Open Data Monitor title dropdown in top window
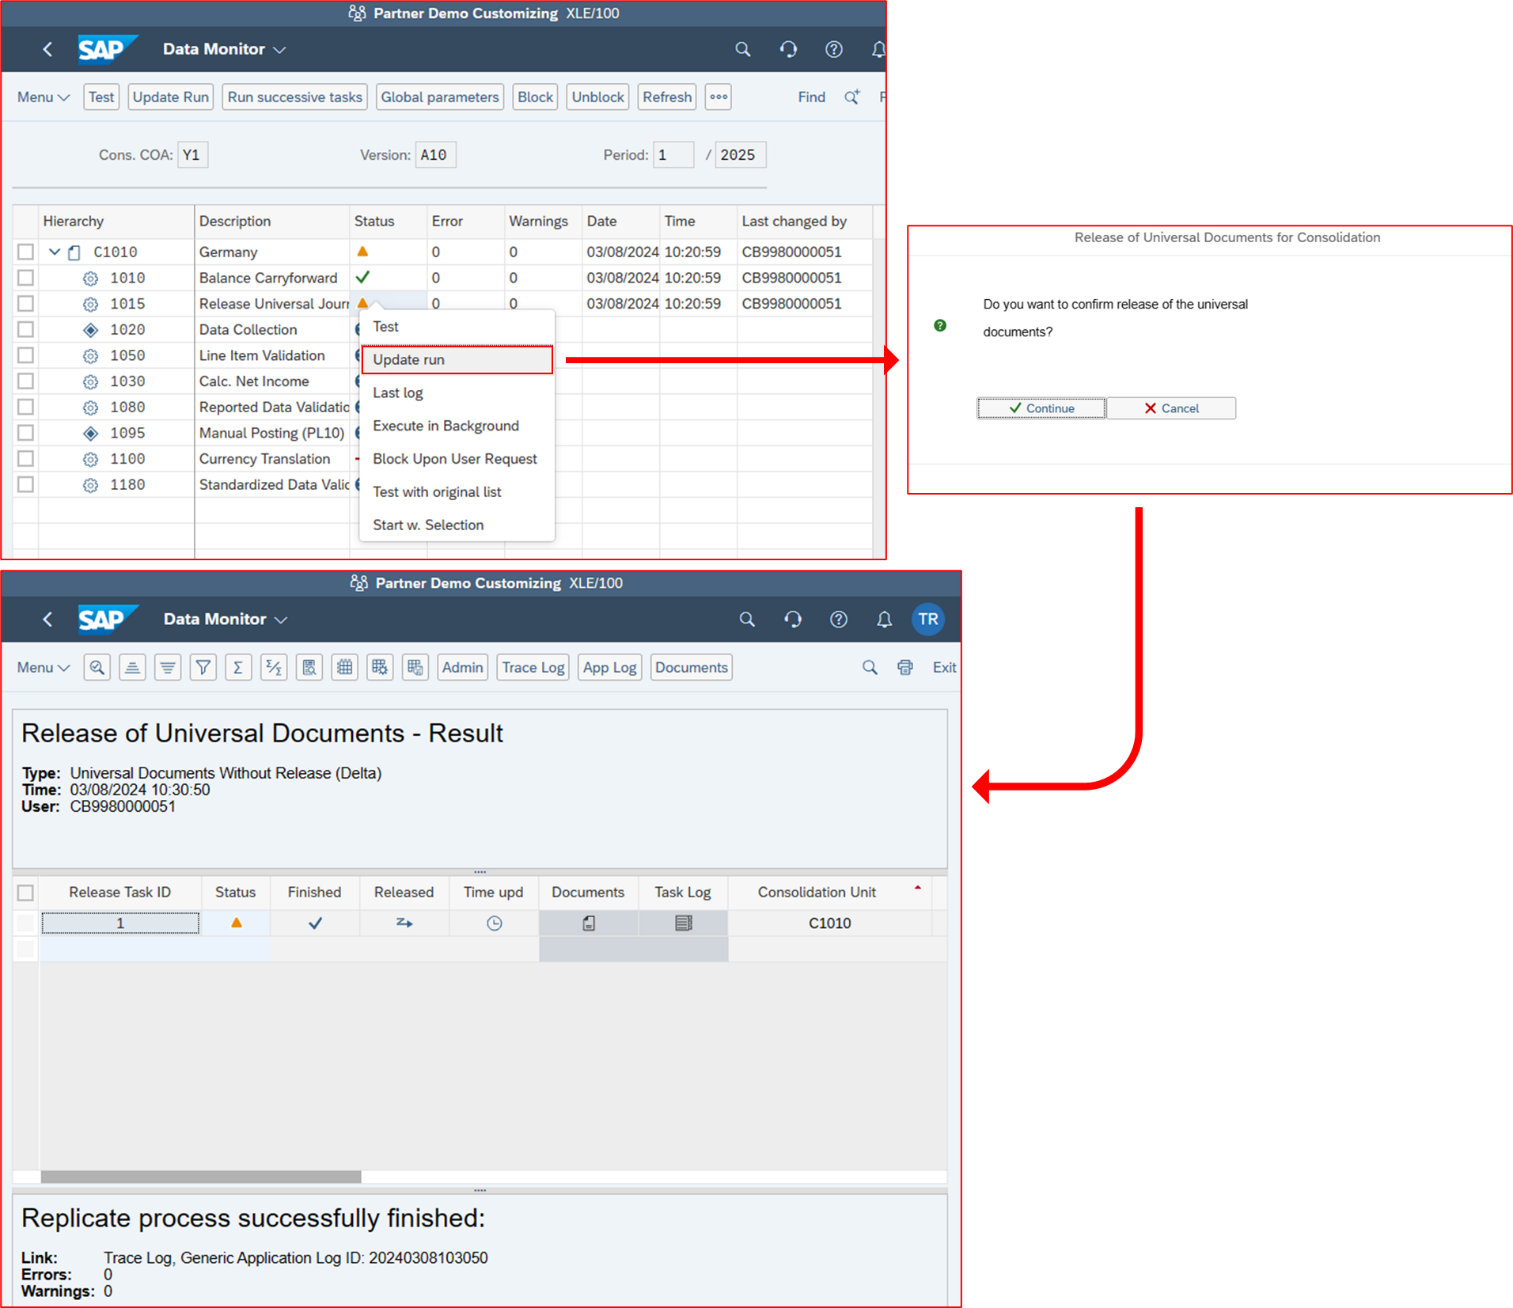The image size is (1513, 1308). point(224,49)
